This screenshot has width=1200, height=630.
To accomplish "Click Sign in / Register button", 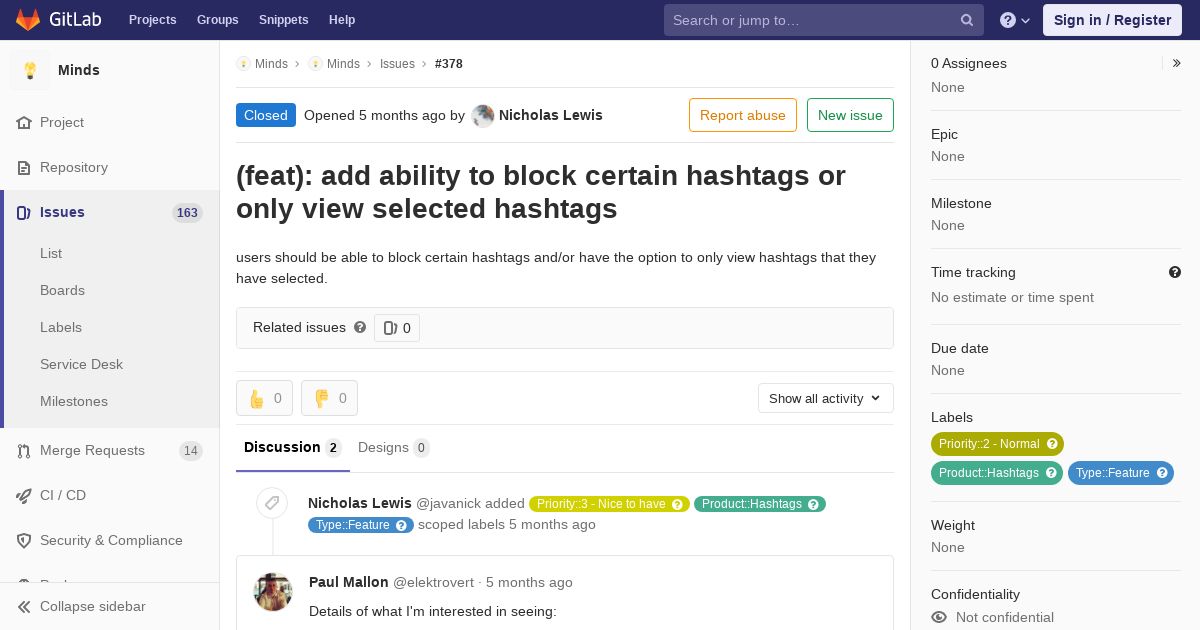I will (x=1112, y=20).
